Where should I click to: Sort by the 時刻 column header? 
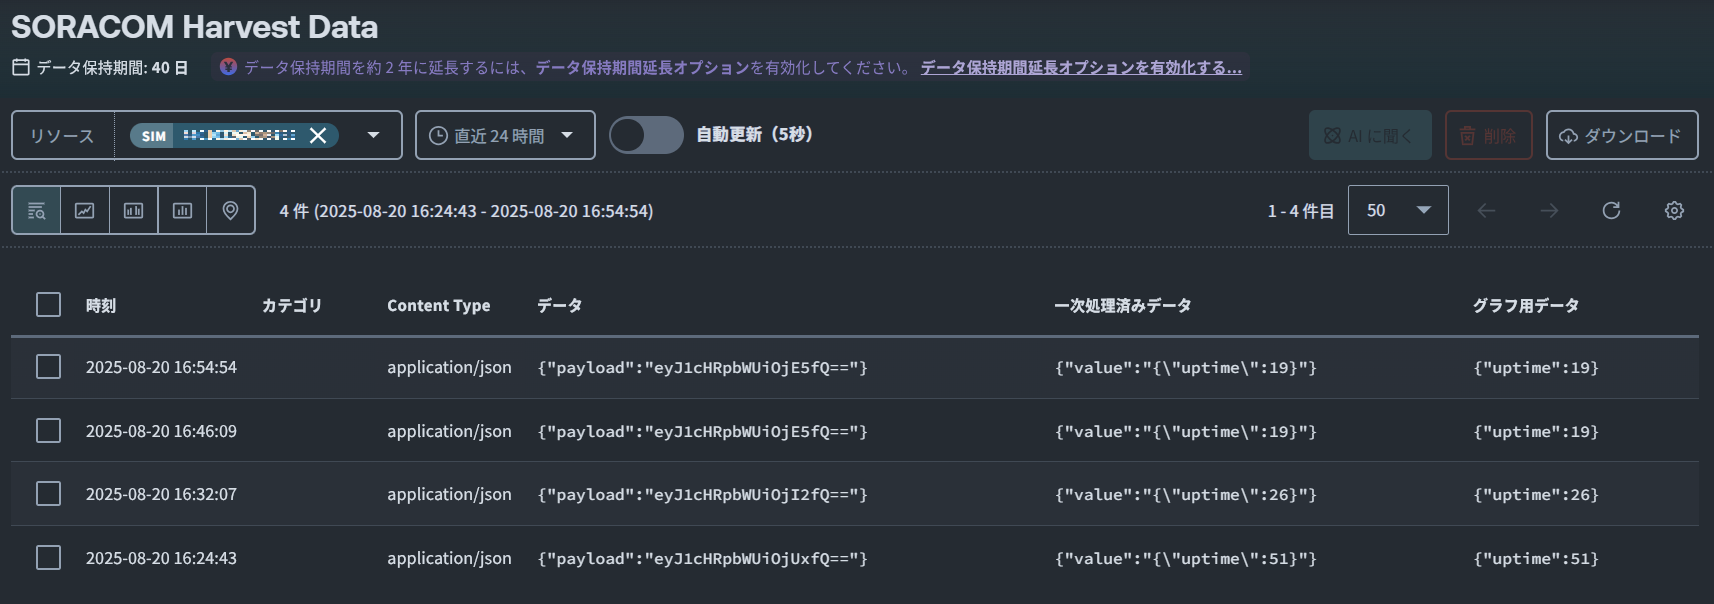101,305
